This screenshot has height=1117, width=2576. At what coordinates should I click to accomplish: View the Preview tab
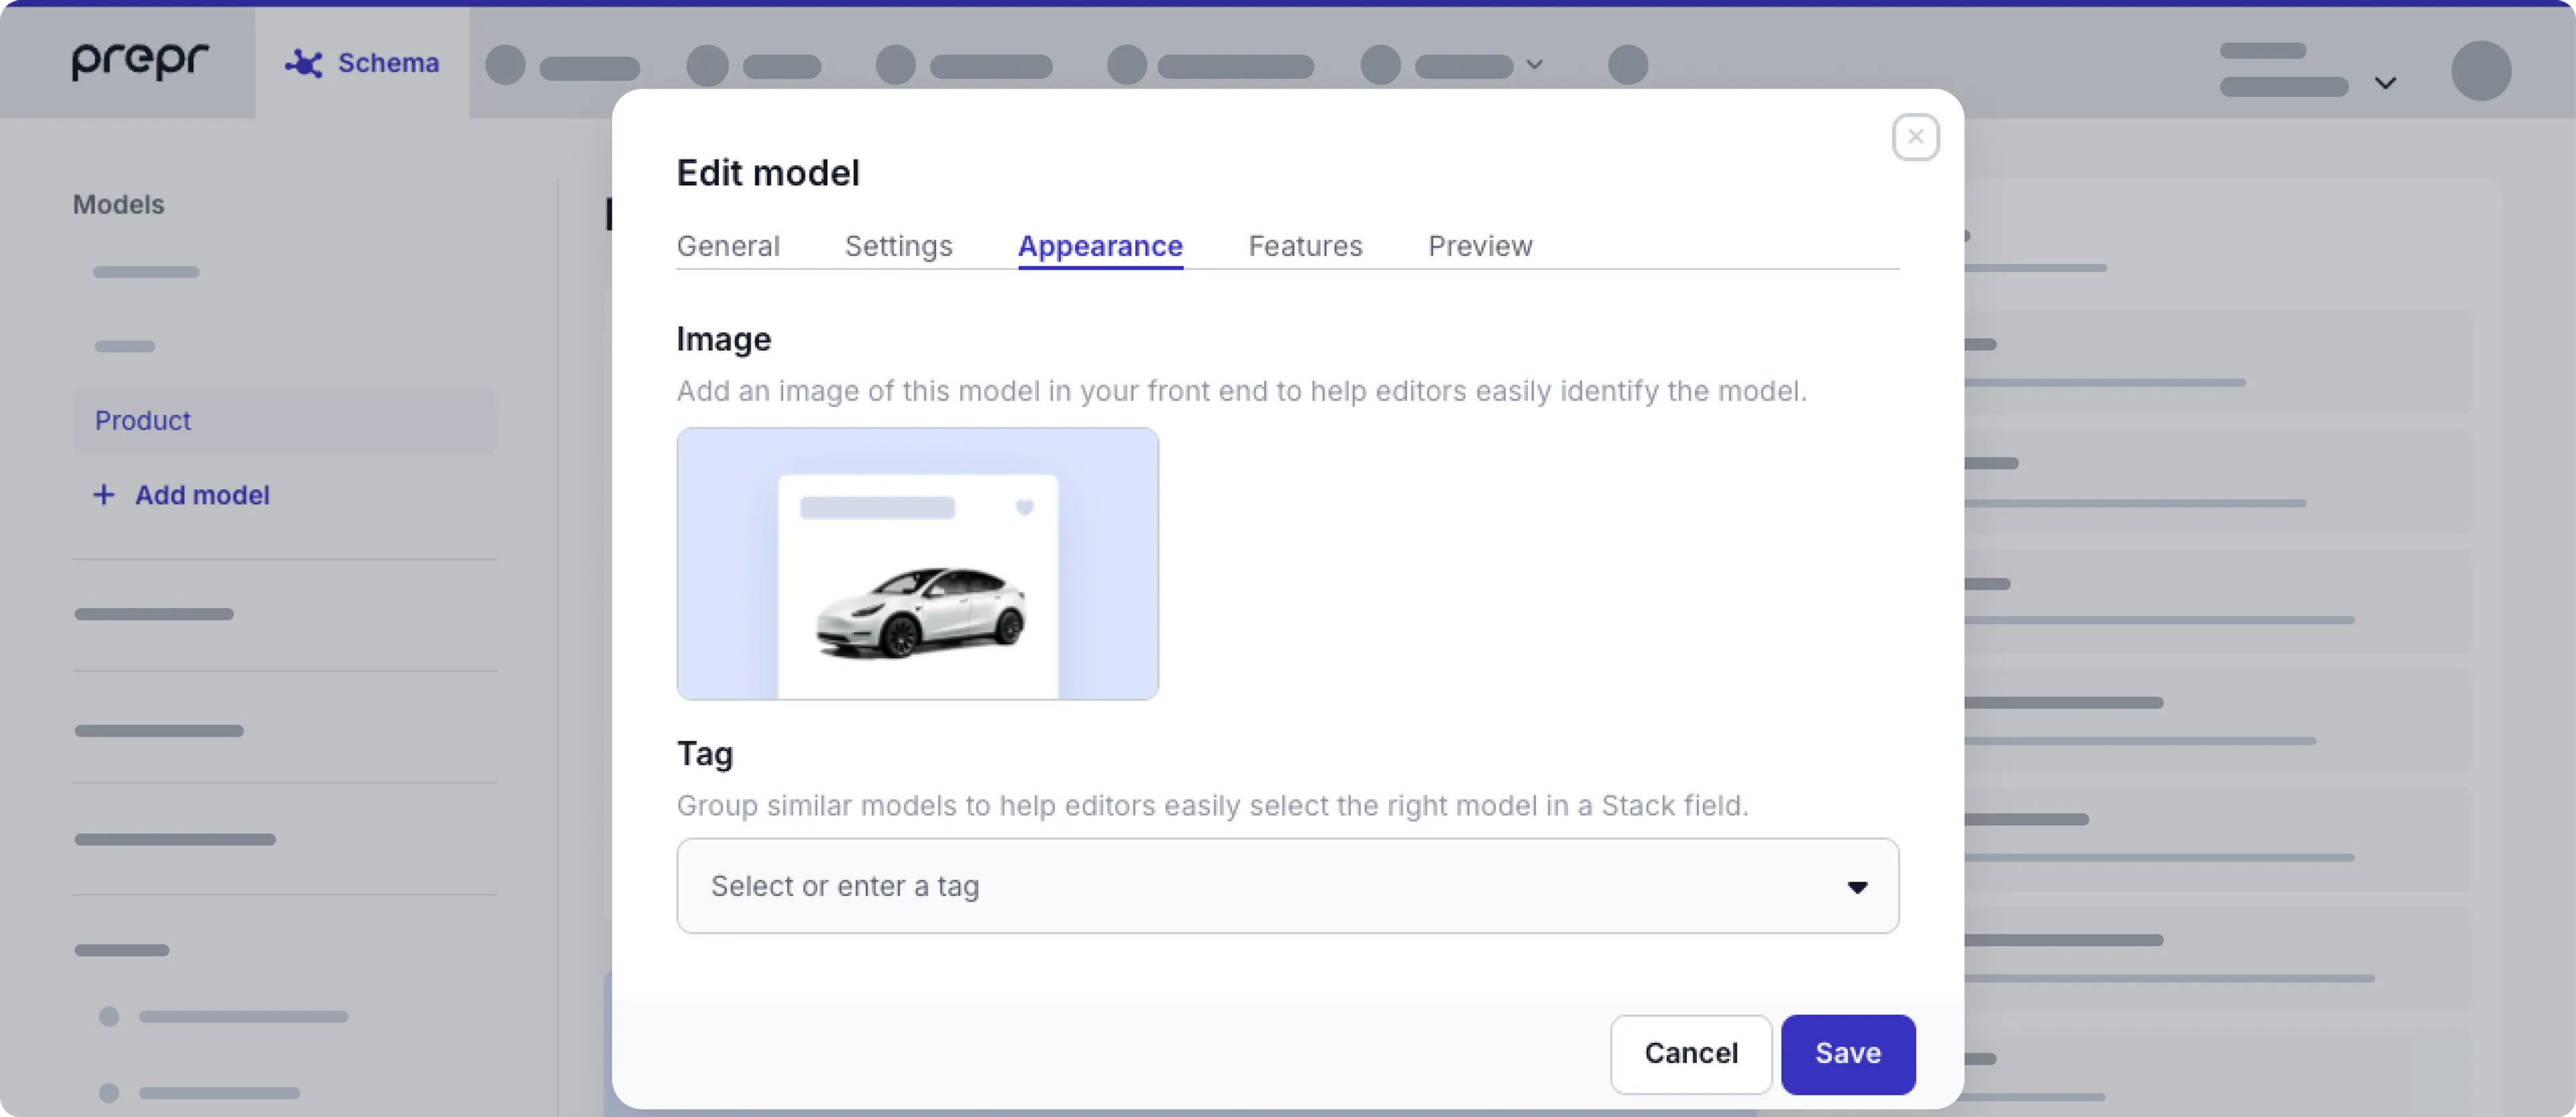coord(1480,246)
